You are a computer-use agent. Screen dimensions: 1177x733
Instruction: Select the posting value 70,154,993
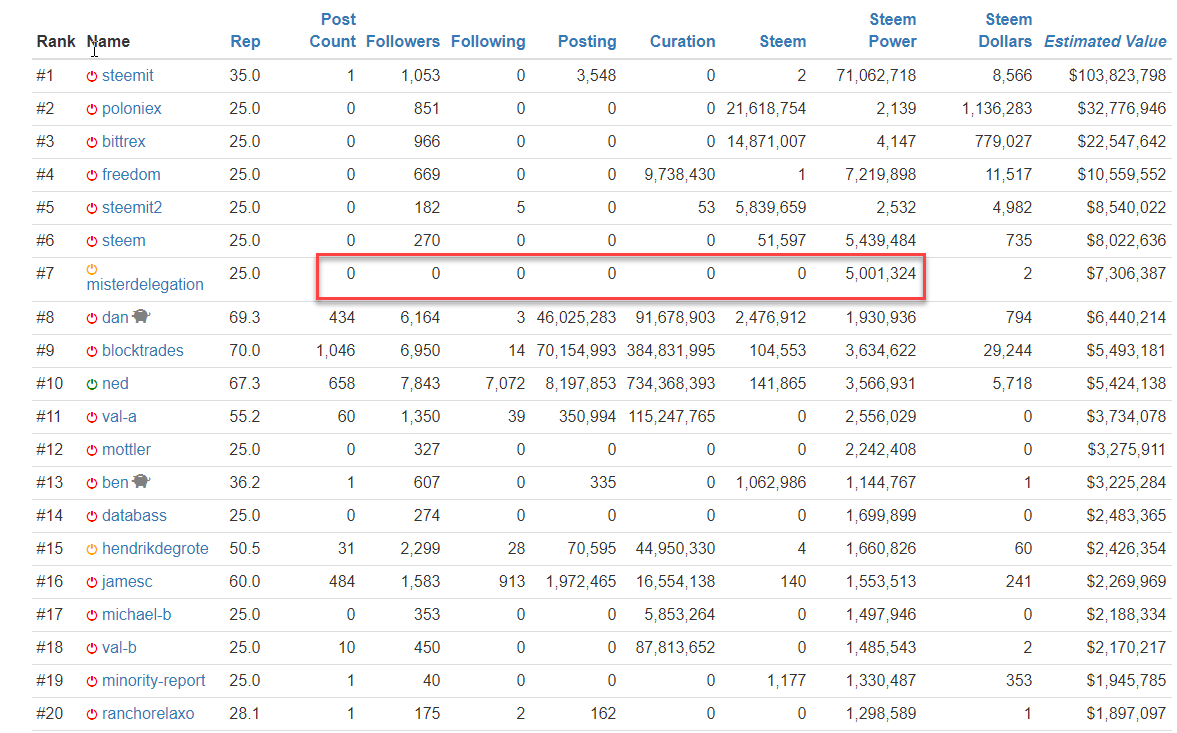[576, 351]
